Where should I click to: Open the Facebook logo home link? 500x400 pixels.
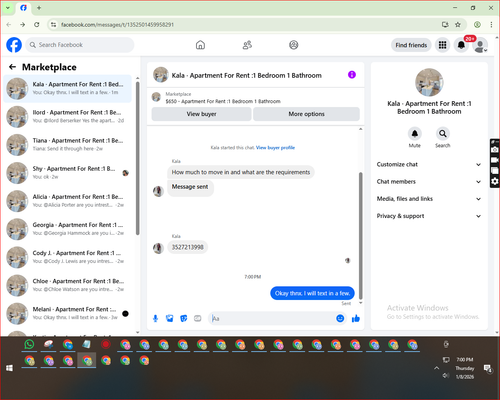(x=14, y=45)
